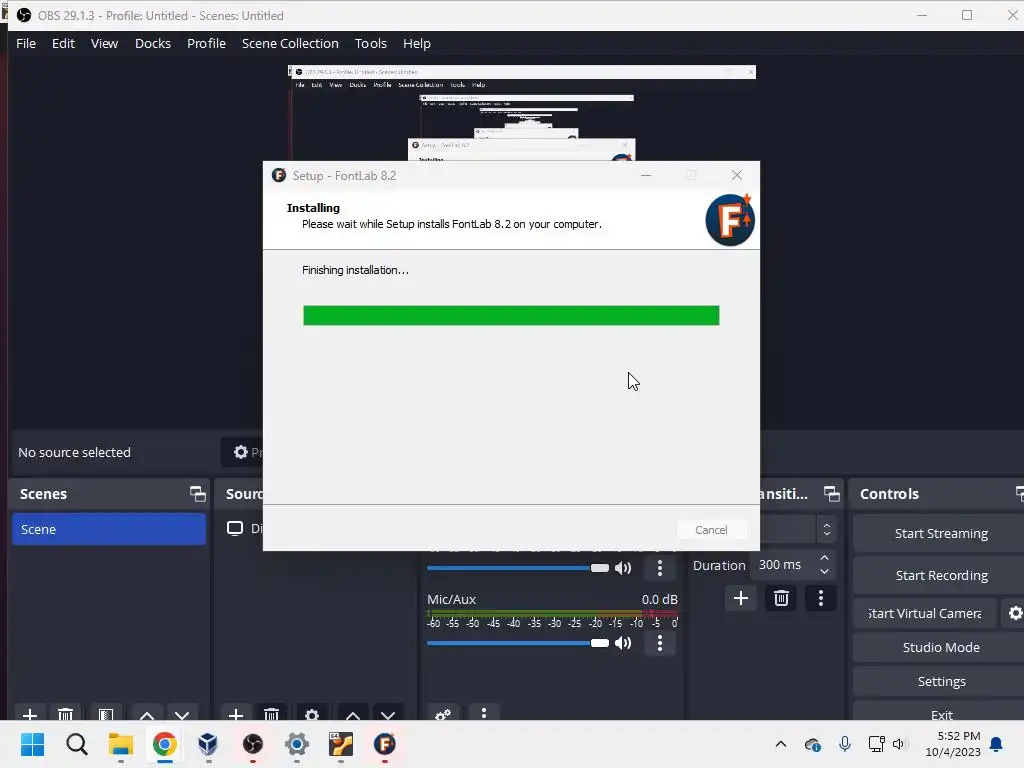Open advanced audio properties gears icon
Screen dimensions: 1024x768
(443, 714)
